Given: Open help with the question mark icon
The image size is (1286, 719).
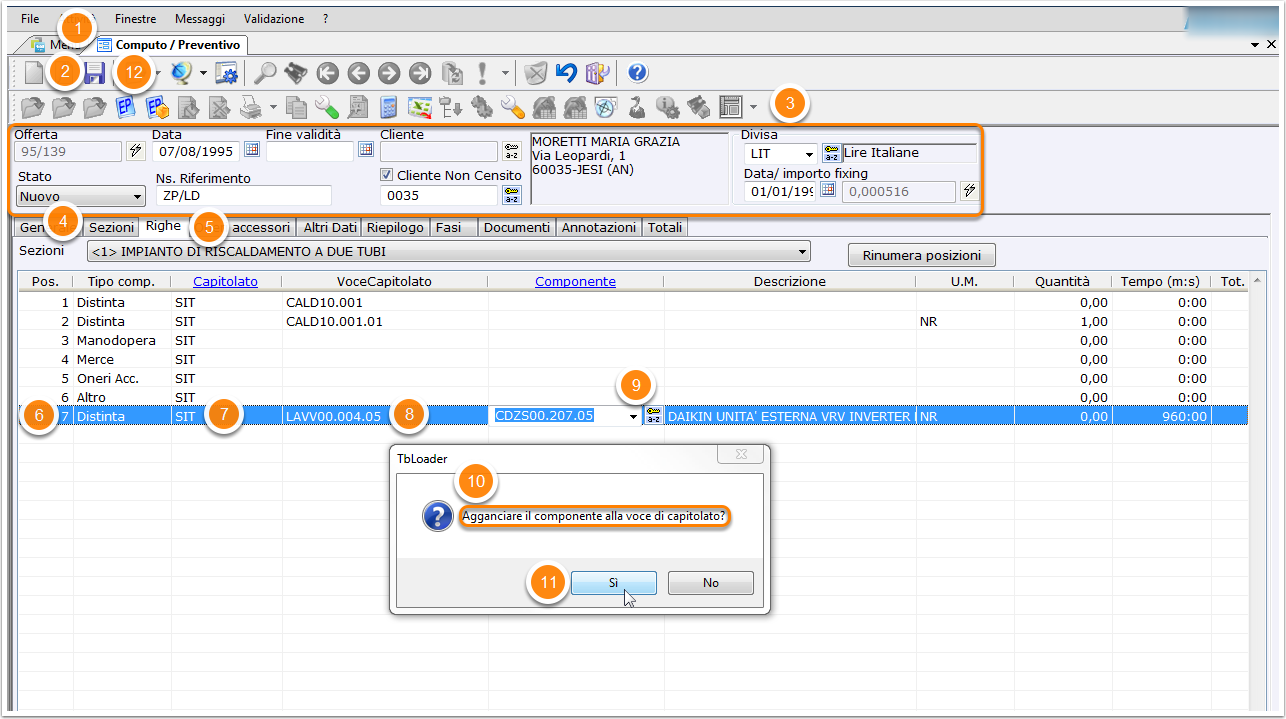Looking at the screenshot, I should [x=637, y=73].
